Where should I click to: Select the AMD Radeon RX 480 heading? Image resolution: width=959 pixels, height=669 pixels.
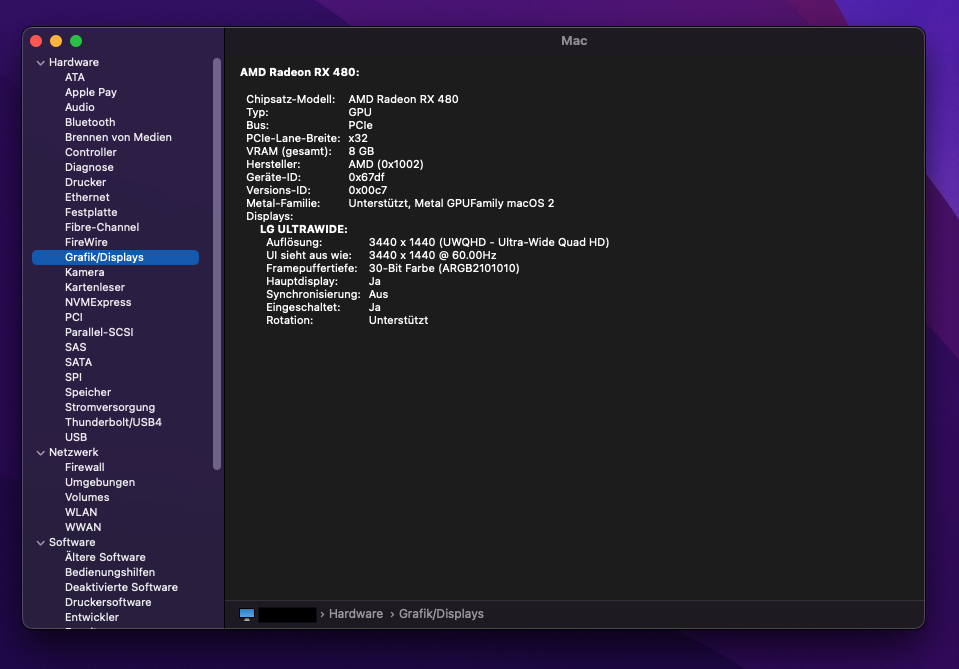click(x=299, y=72)
